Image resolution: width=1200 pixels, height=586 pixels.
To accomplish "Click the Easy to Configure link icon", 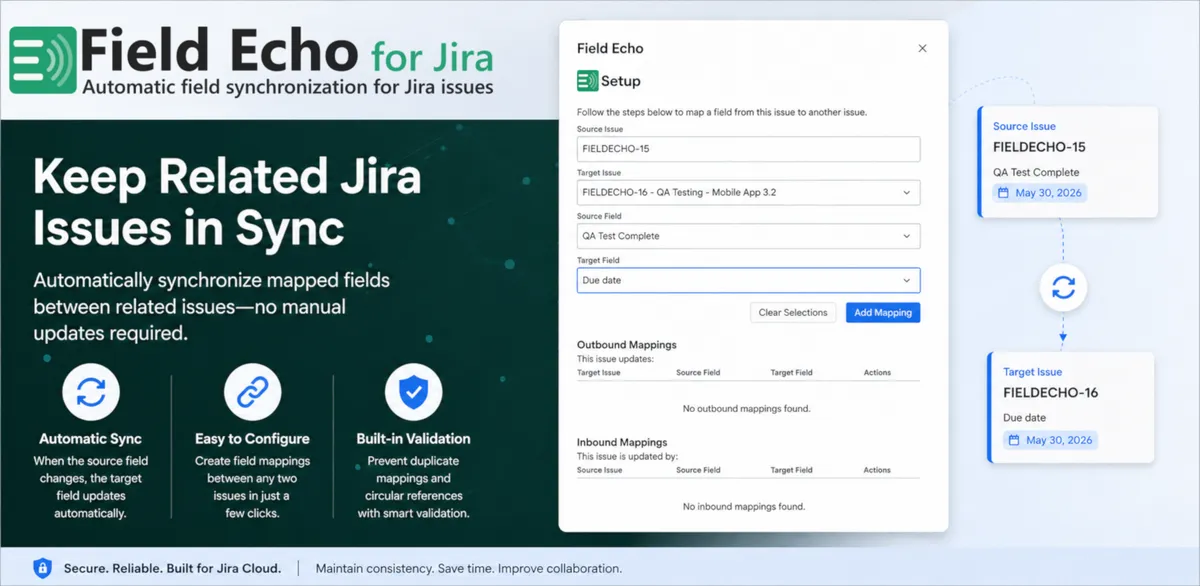I will click(252, 393).
